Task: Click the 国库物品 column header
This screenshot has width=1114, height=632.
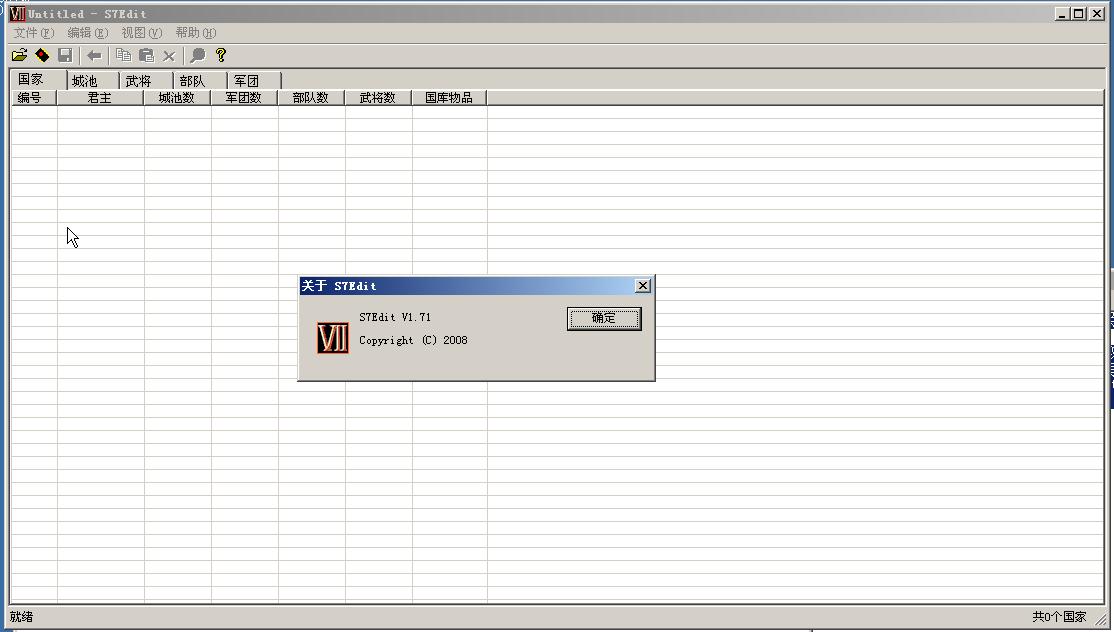Action: point(449,98)
